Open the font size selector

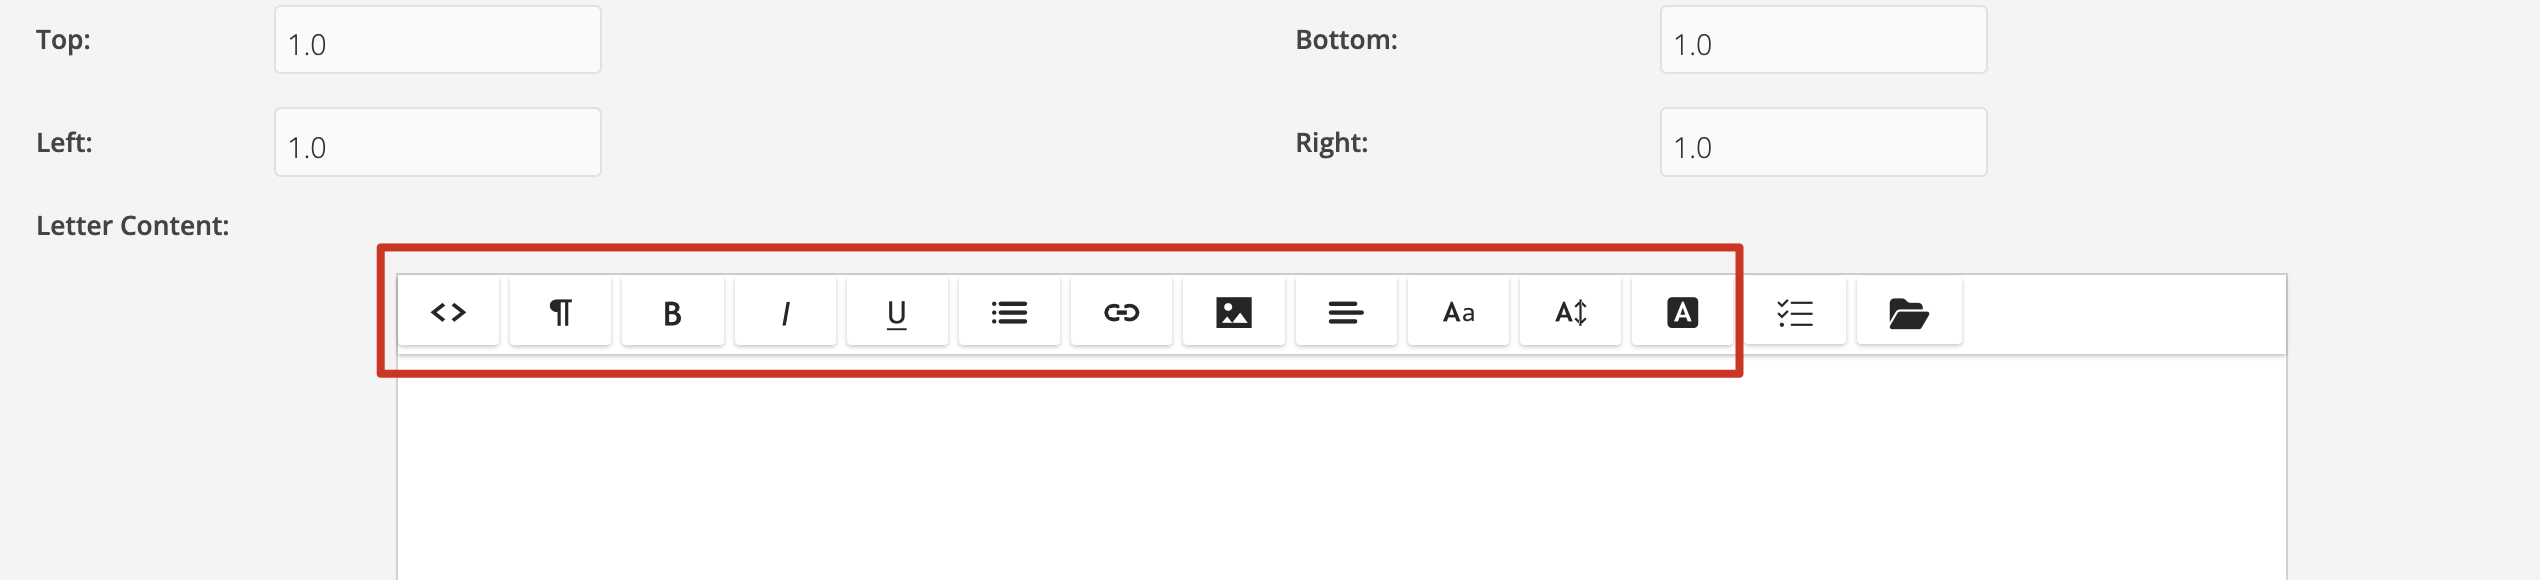point(1570,312)
